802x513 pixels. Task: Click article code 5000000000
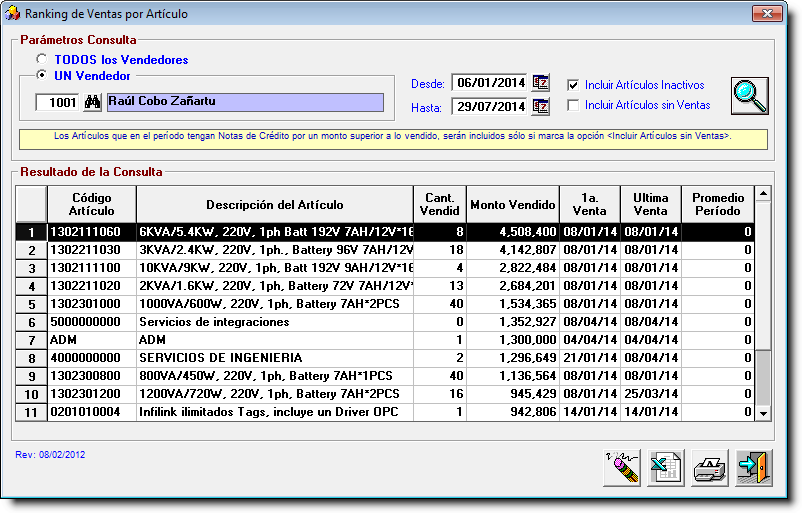coord(92,322)
